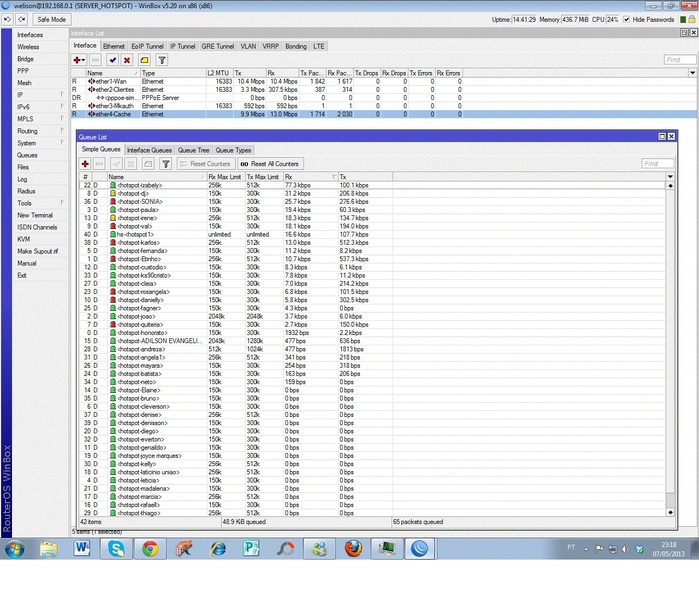Click Reset Counters button

[206, 164]
